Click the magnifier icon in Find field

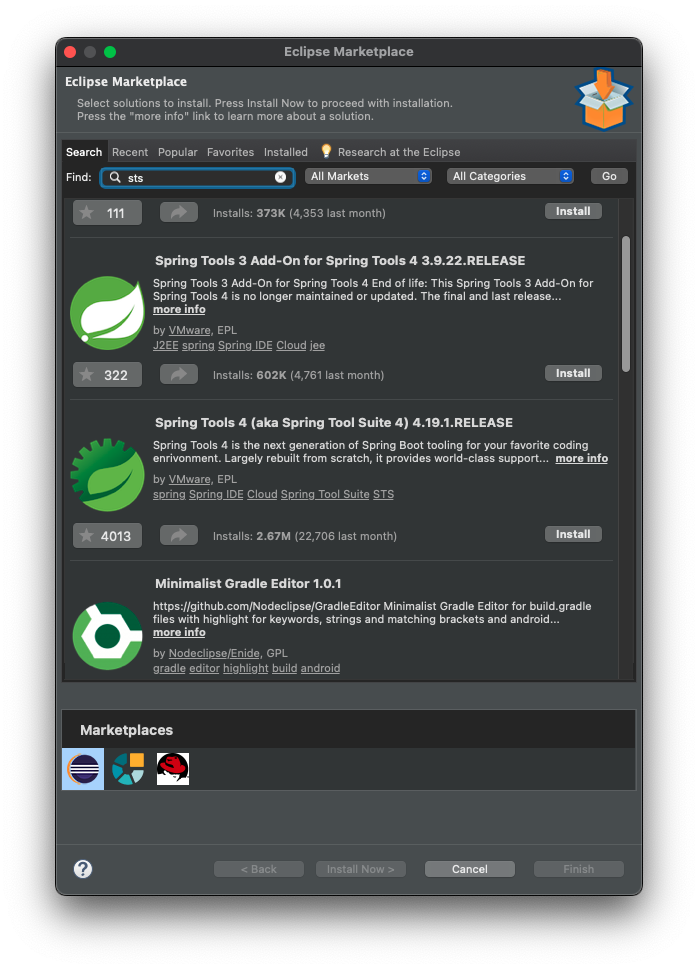coord(115,177)
